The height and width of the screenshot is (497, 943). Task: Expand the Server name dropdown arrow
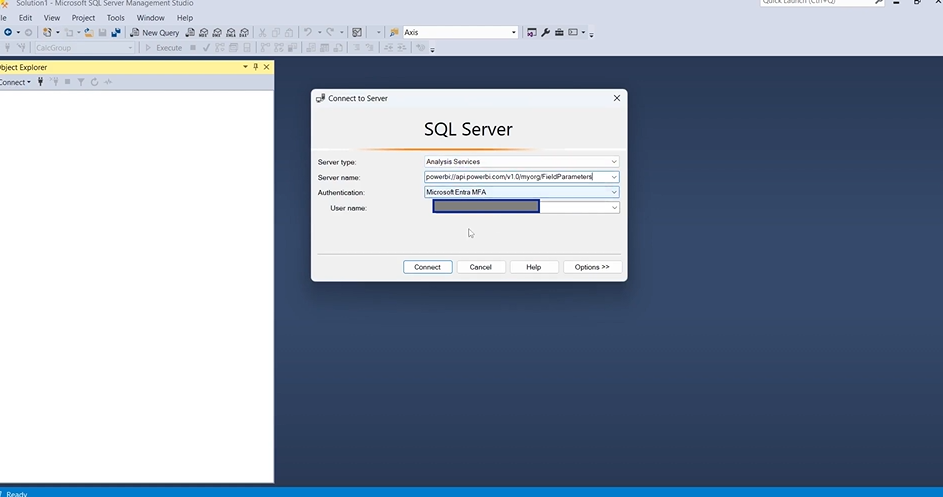click(x=614, y=177)
